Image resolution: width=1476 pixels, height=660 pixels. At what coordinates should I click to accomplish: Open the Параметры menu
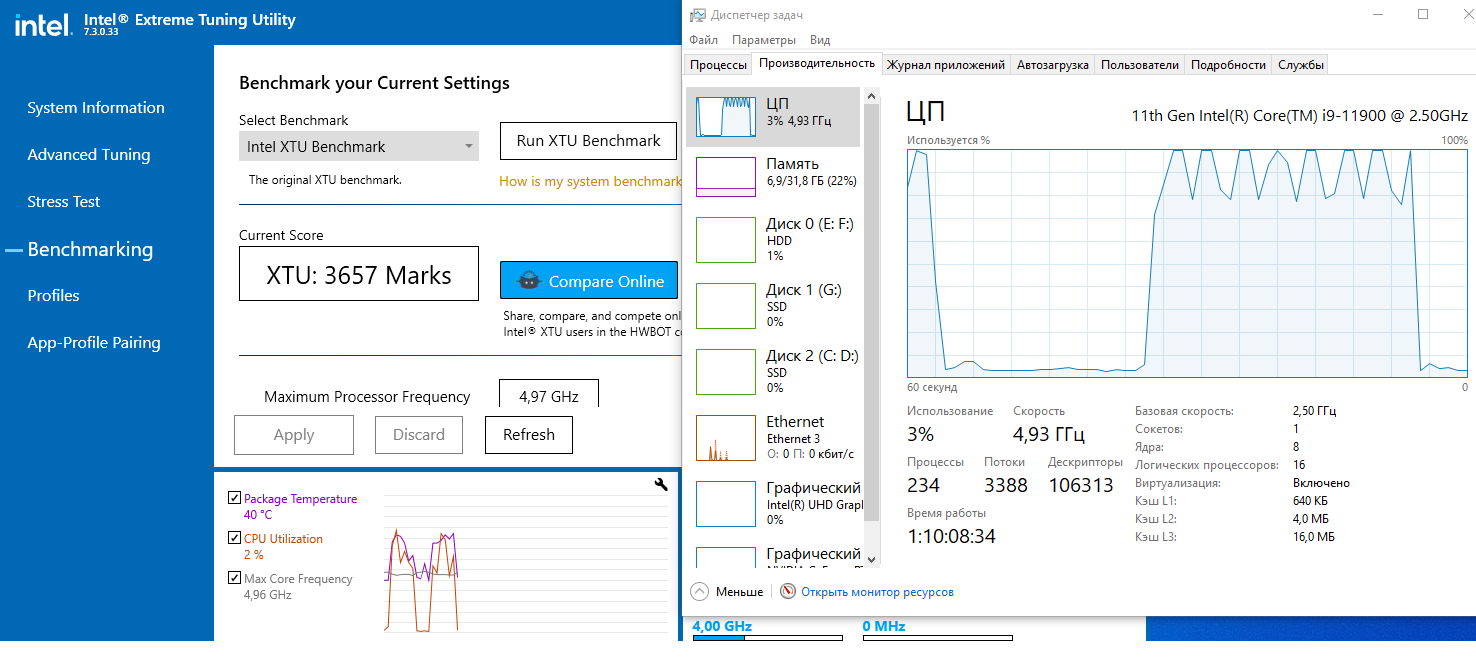pos(763,40)
